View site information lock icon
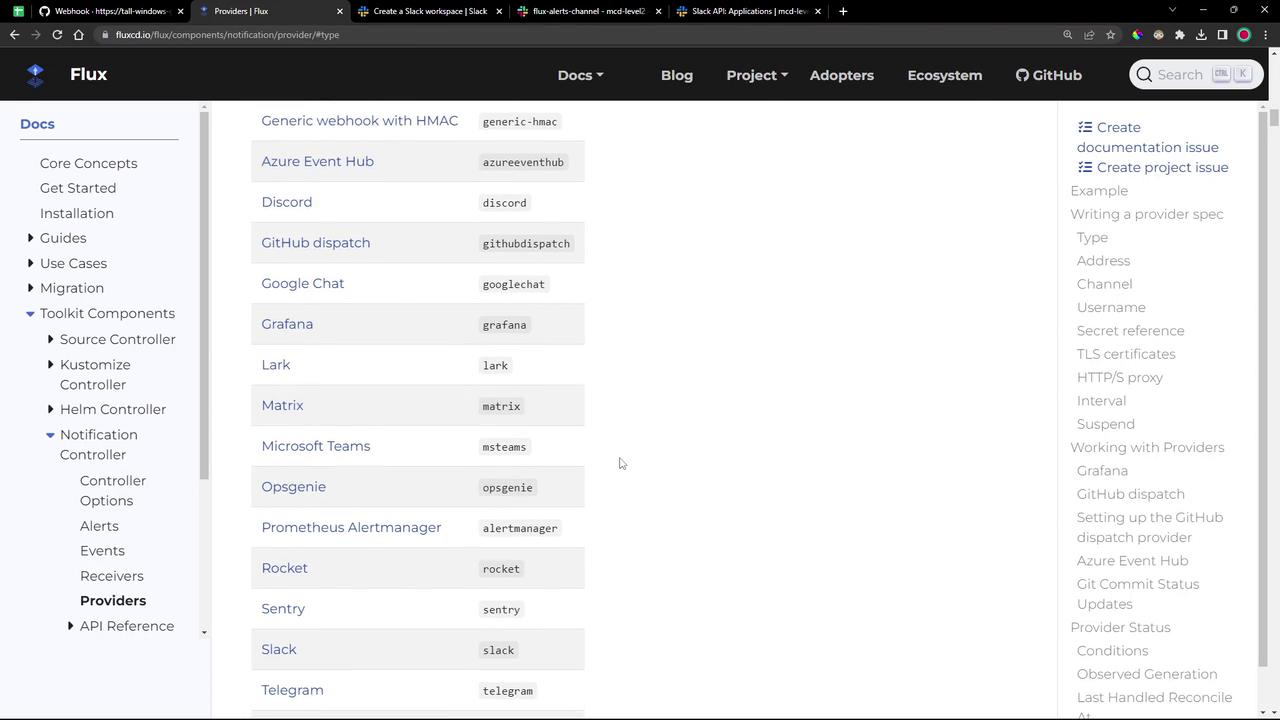 (105, 35)
